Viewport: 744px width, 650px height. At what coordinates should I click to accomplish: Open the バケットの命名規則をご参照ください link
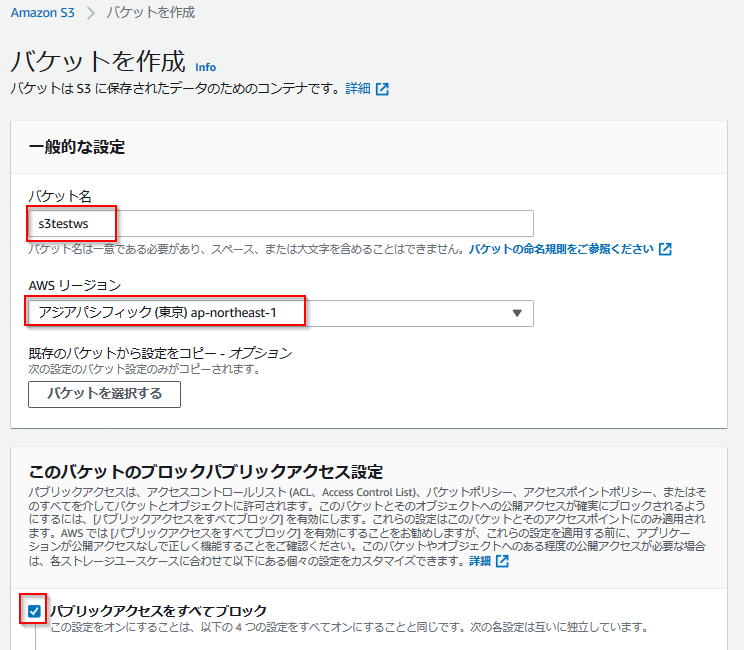[x=561, y=249]
